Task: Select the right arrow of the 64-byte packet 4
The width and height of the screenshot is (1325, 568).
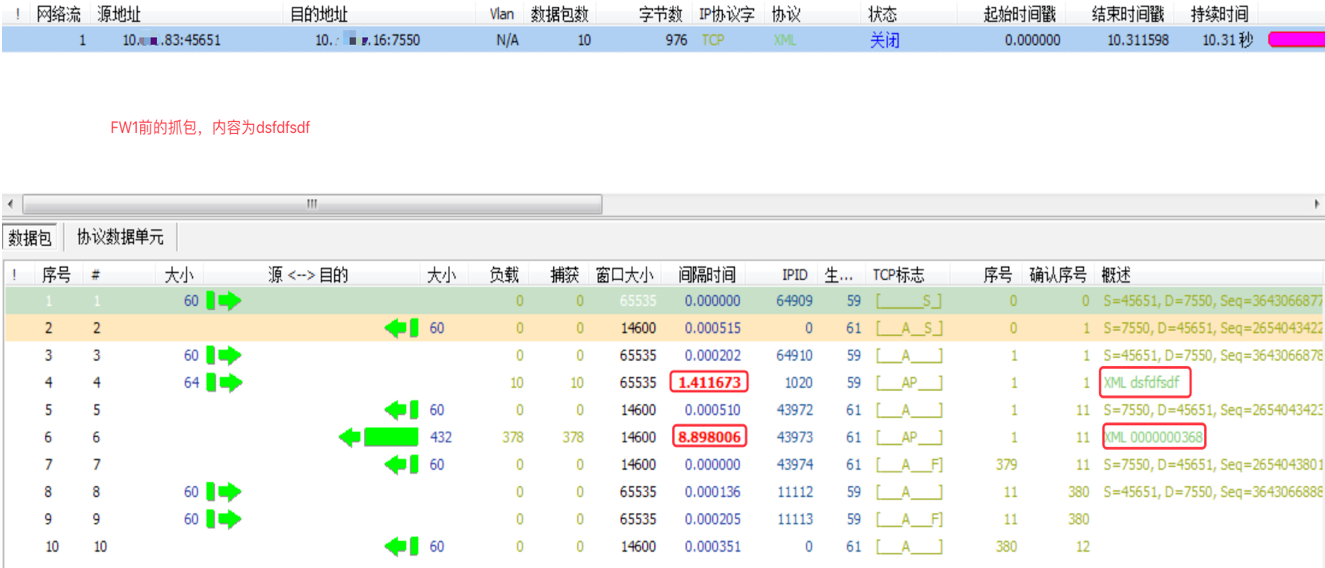Action: [224, 383]
